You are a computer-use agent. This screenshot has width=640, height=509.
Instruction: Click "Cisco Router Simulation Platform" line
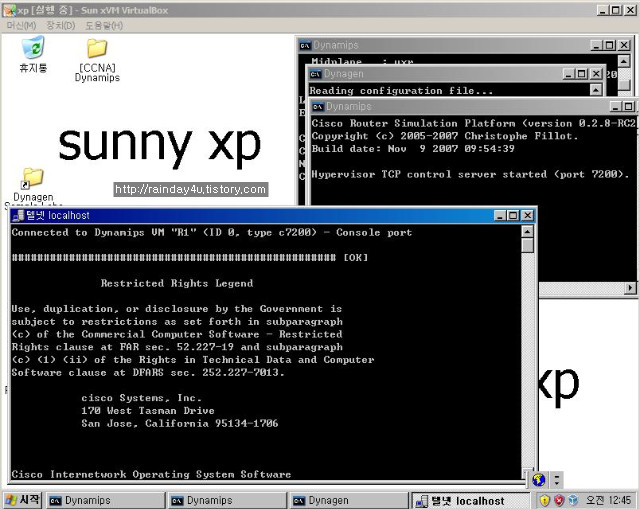tap(473, 123)
